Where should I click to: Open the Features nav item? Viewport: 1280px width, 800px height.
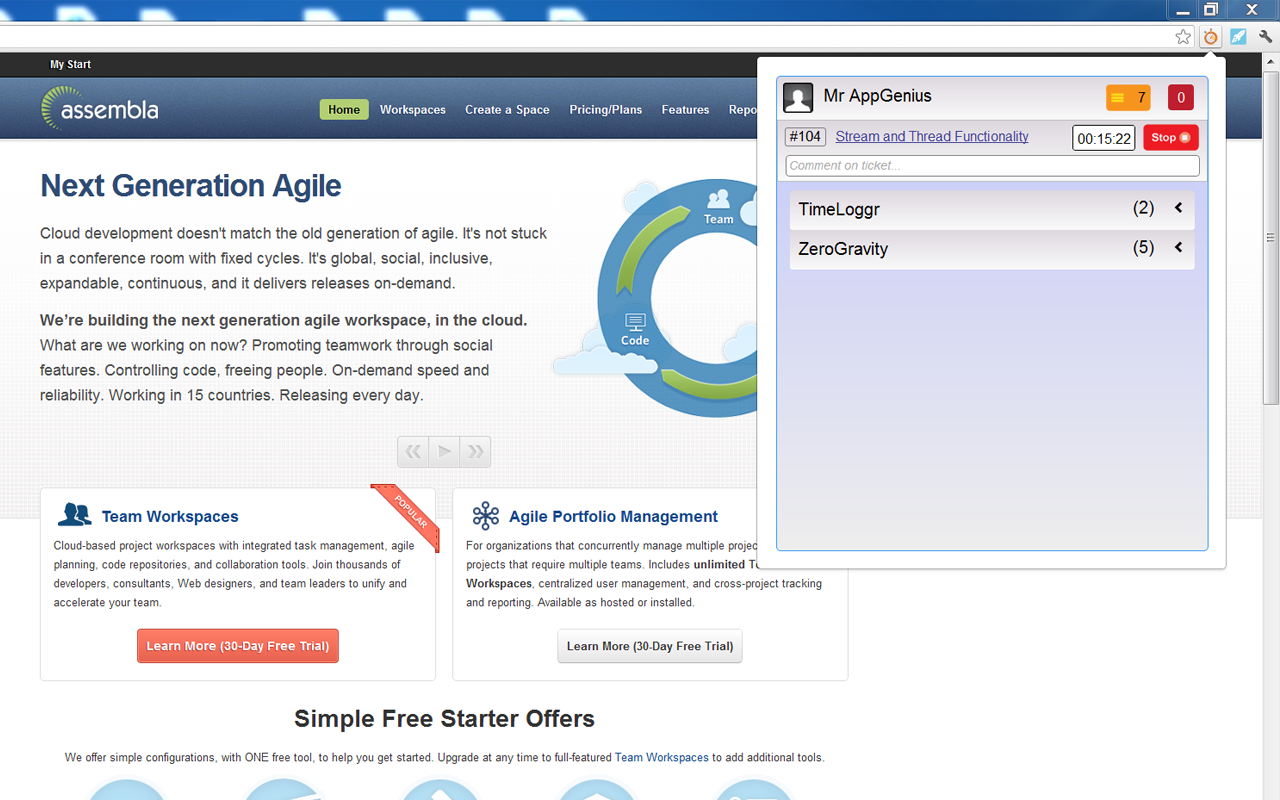click(685, 110)
